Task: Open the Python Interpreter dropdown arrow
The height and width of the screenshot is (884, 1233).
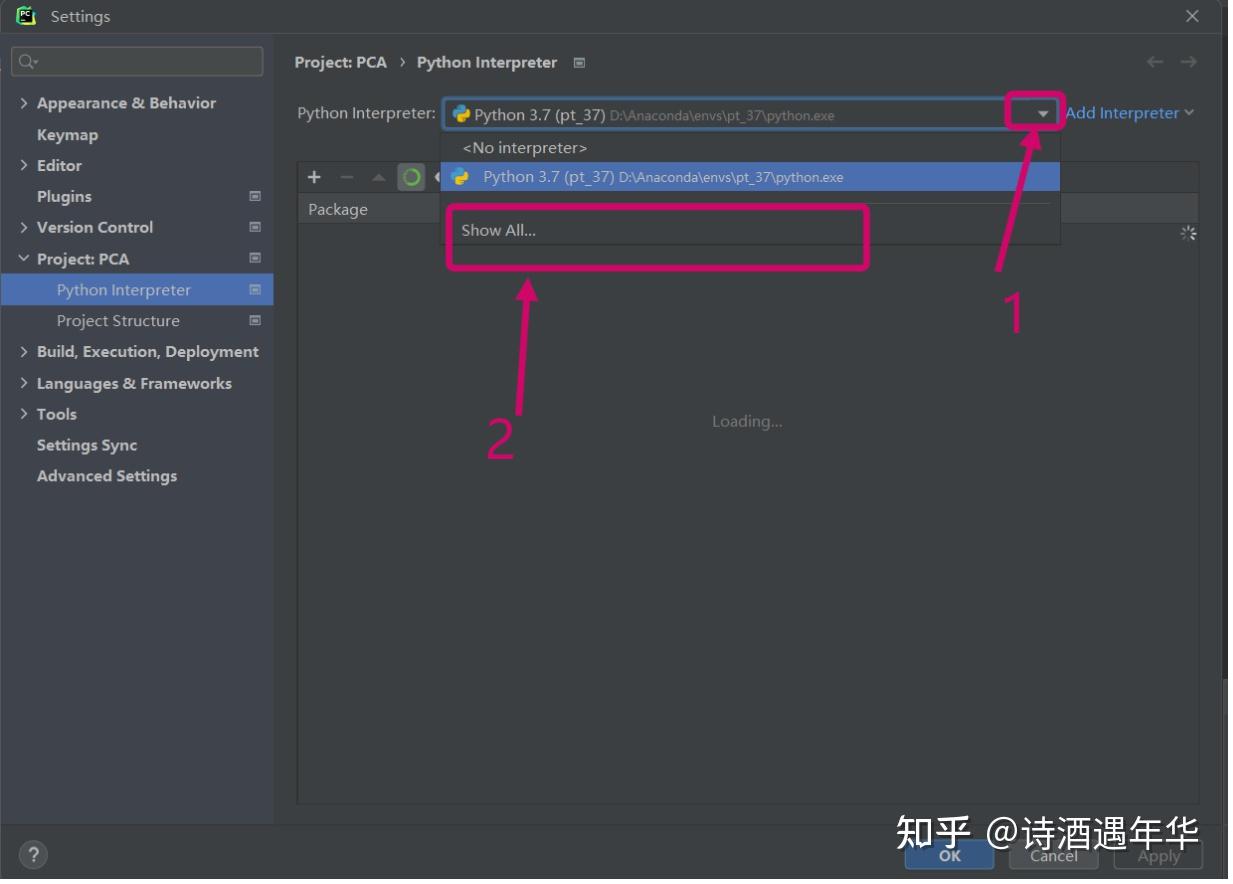Action: pos(1043,114)
